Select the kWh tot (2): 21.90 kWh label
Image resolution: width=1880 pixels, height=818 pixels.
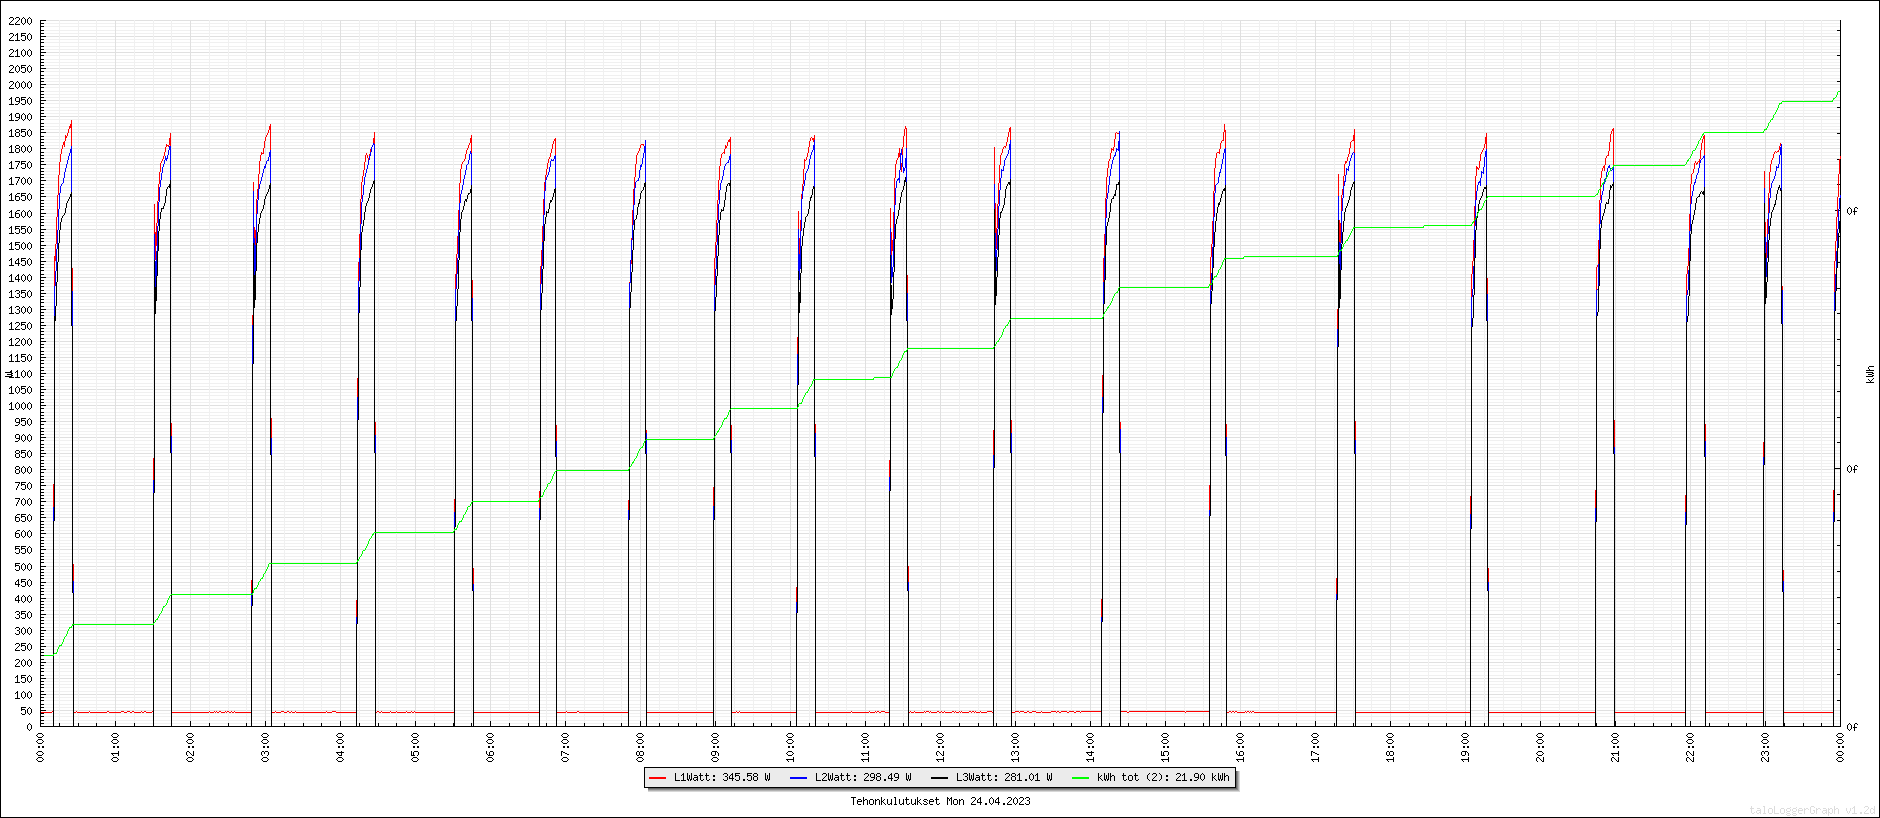pos(1163,777)
